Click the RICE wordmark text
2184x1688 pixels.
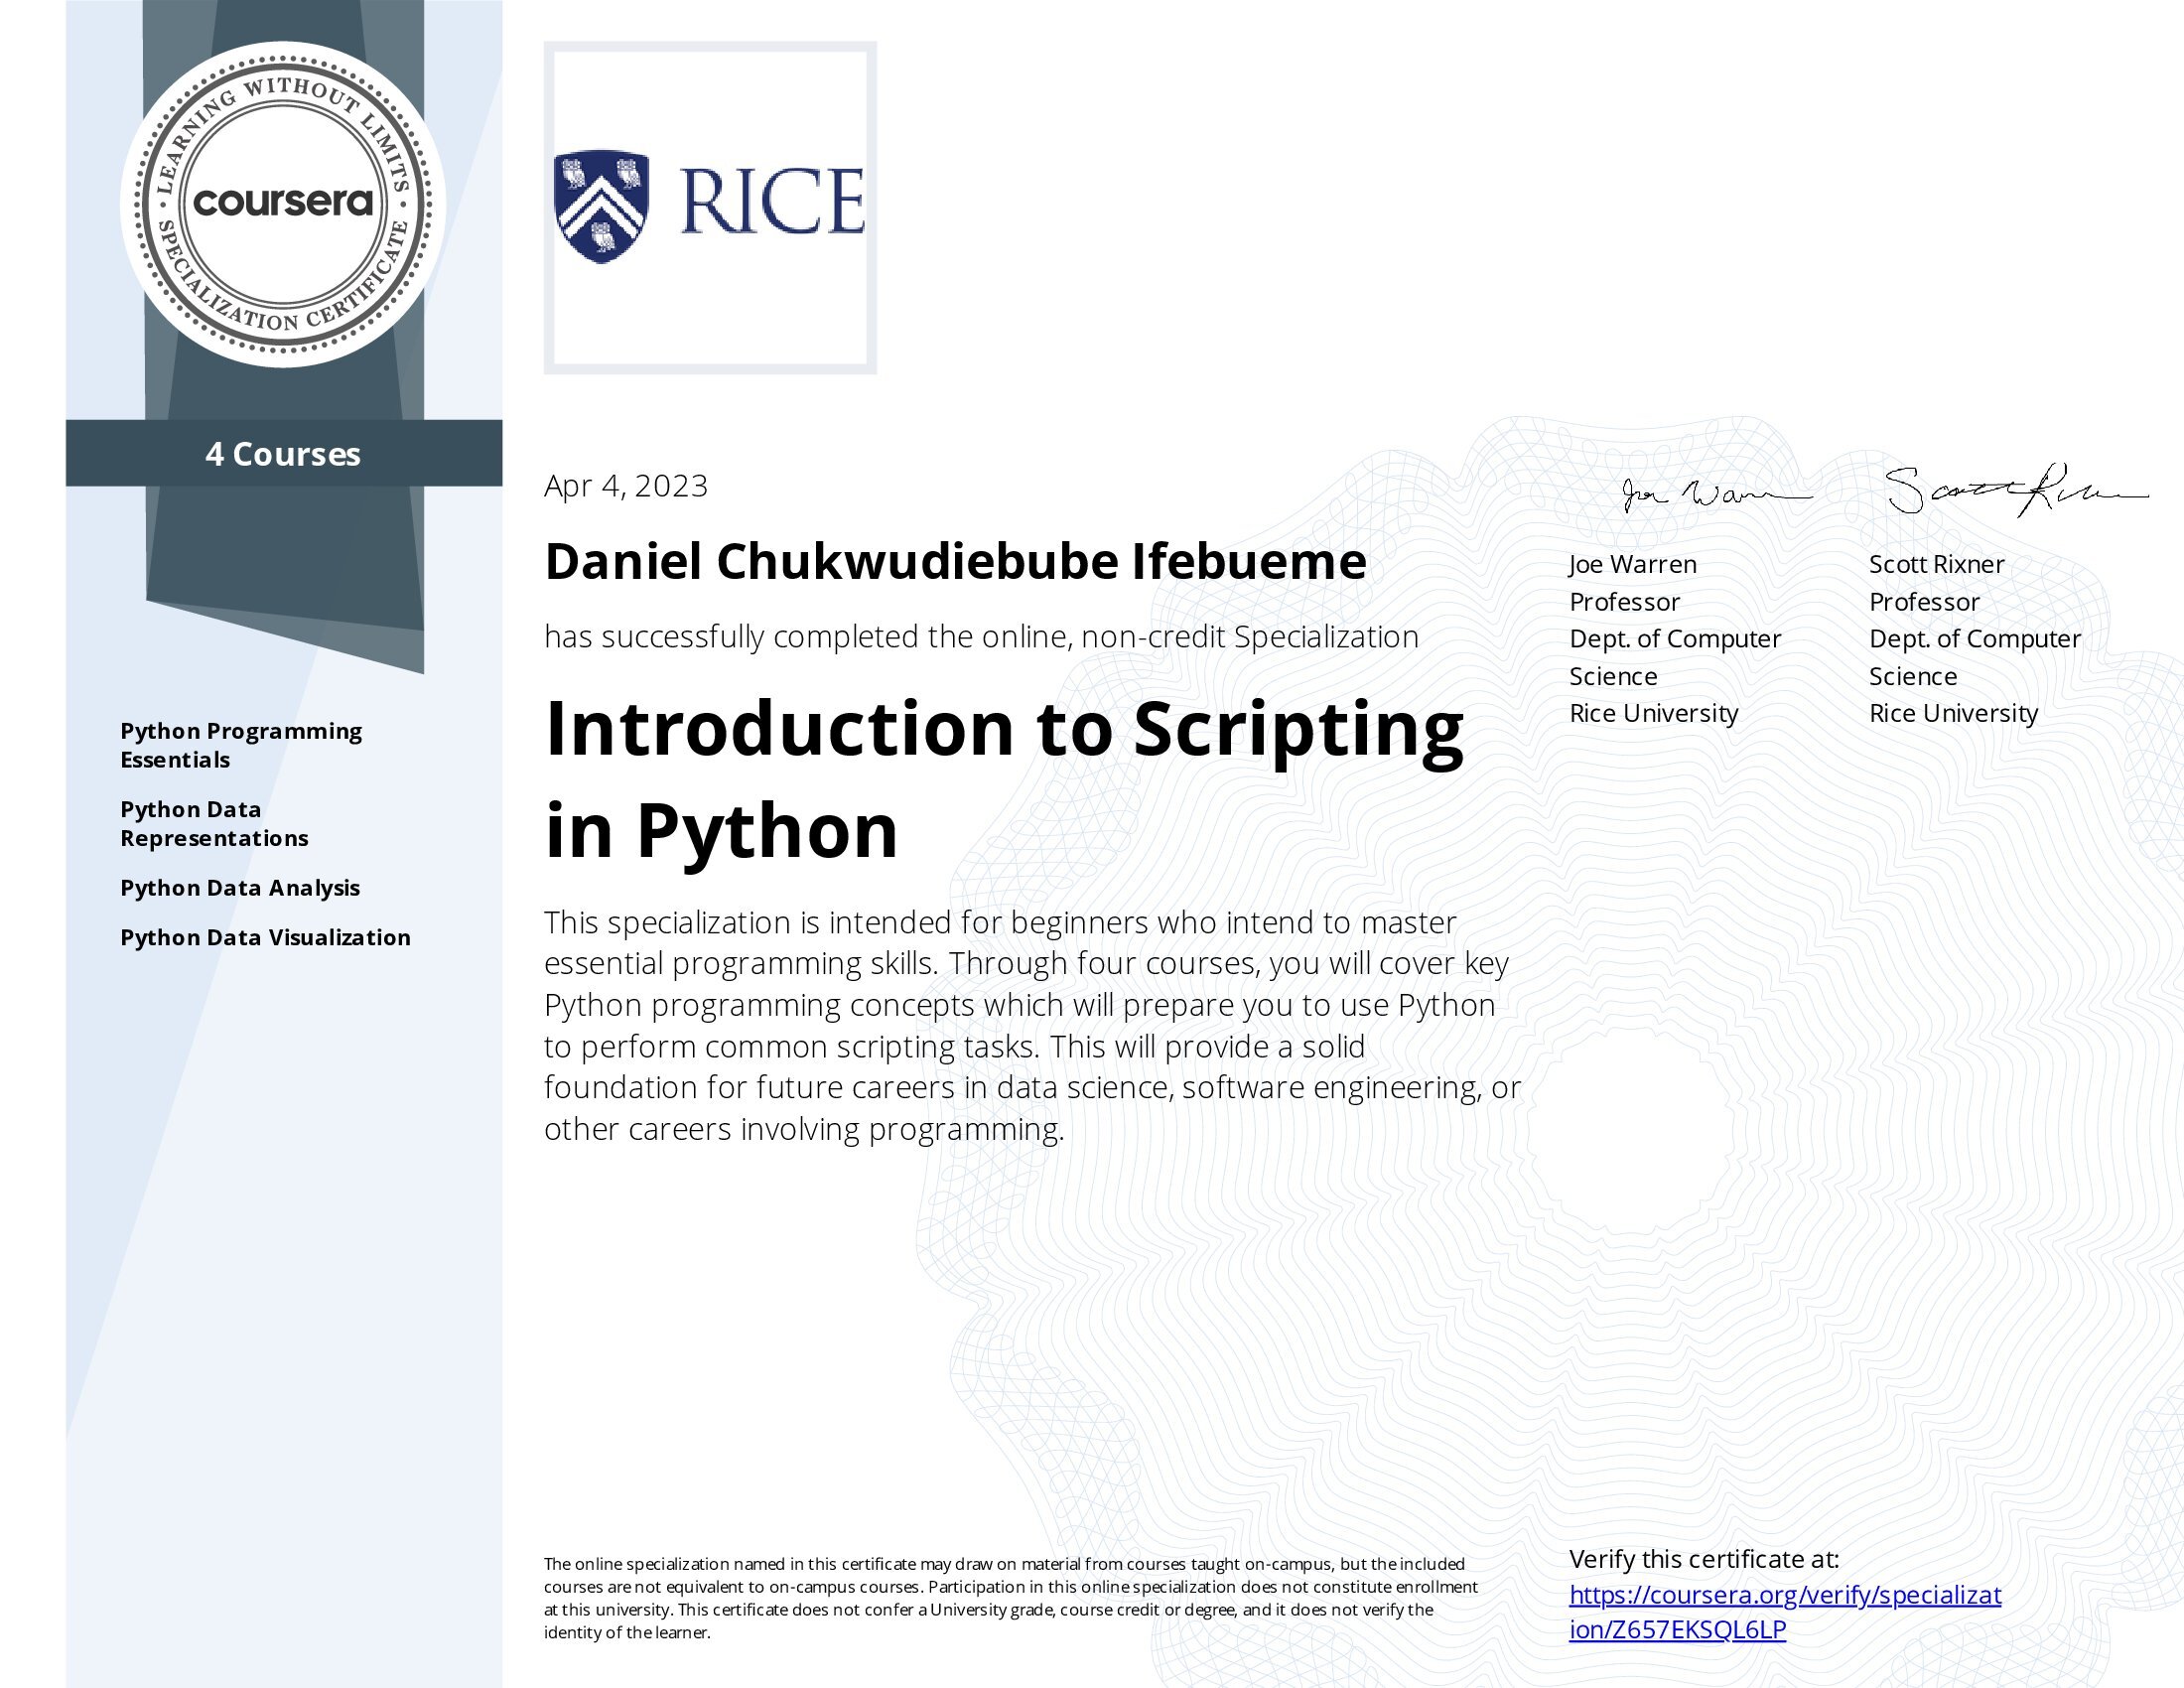772,203
